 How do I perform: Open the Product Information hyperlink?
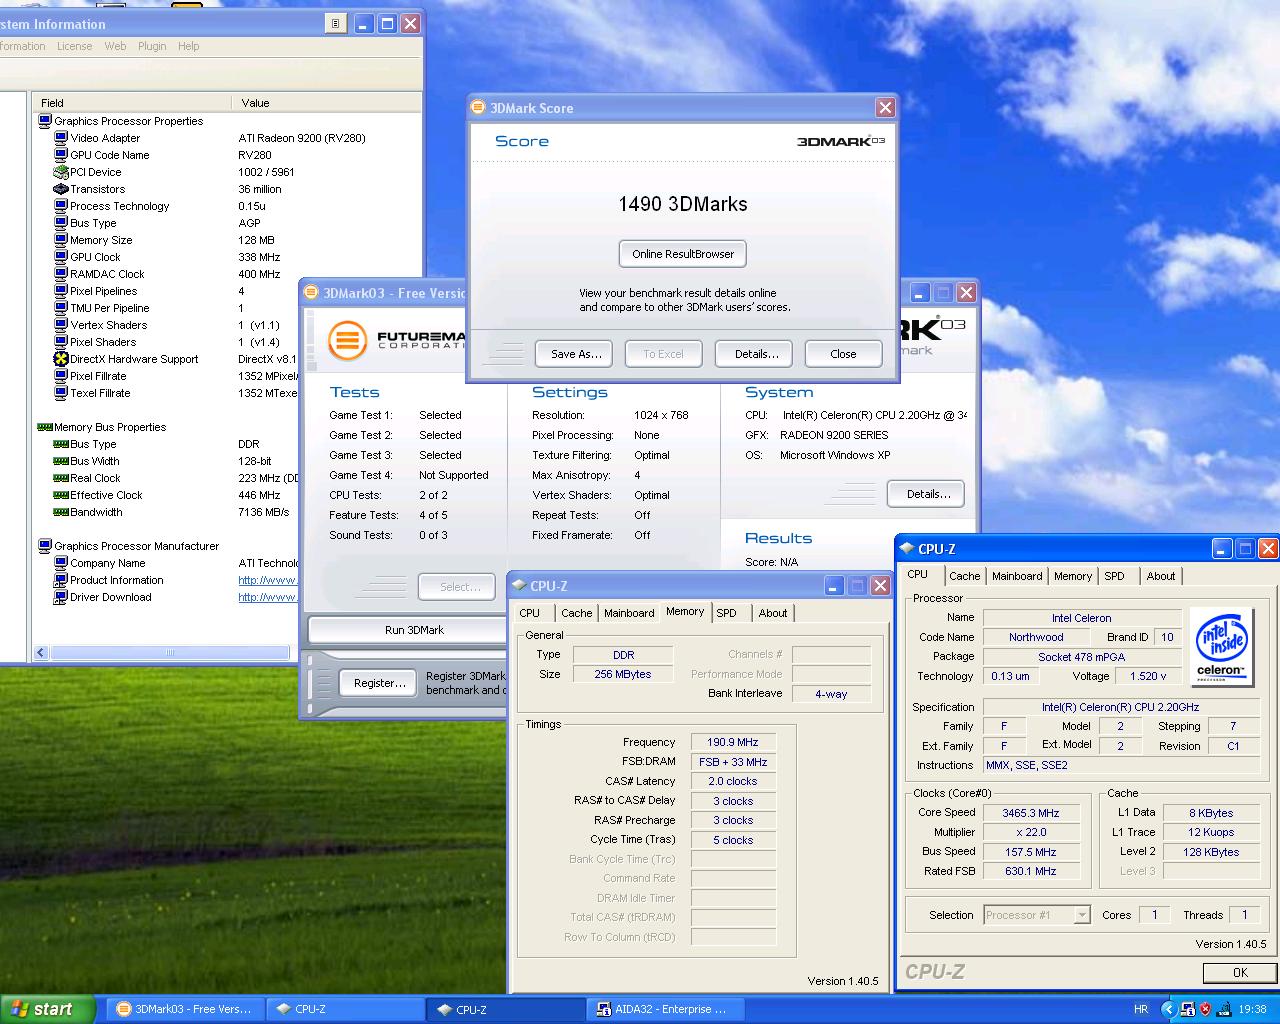click(x=268, y=580)
